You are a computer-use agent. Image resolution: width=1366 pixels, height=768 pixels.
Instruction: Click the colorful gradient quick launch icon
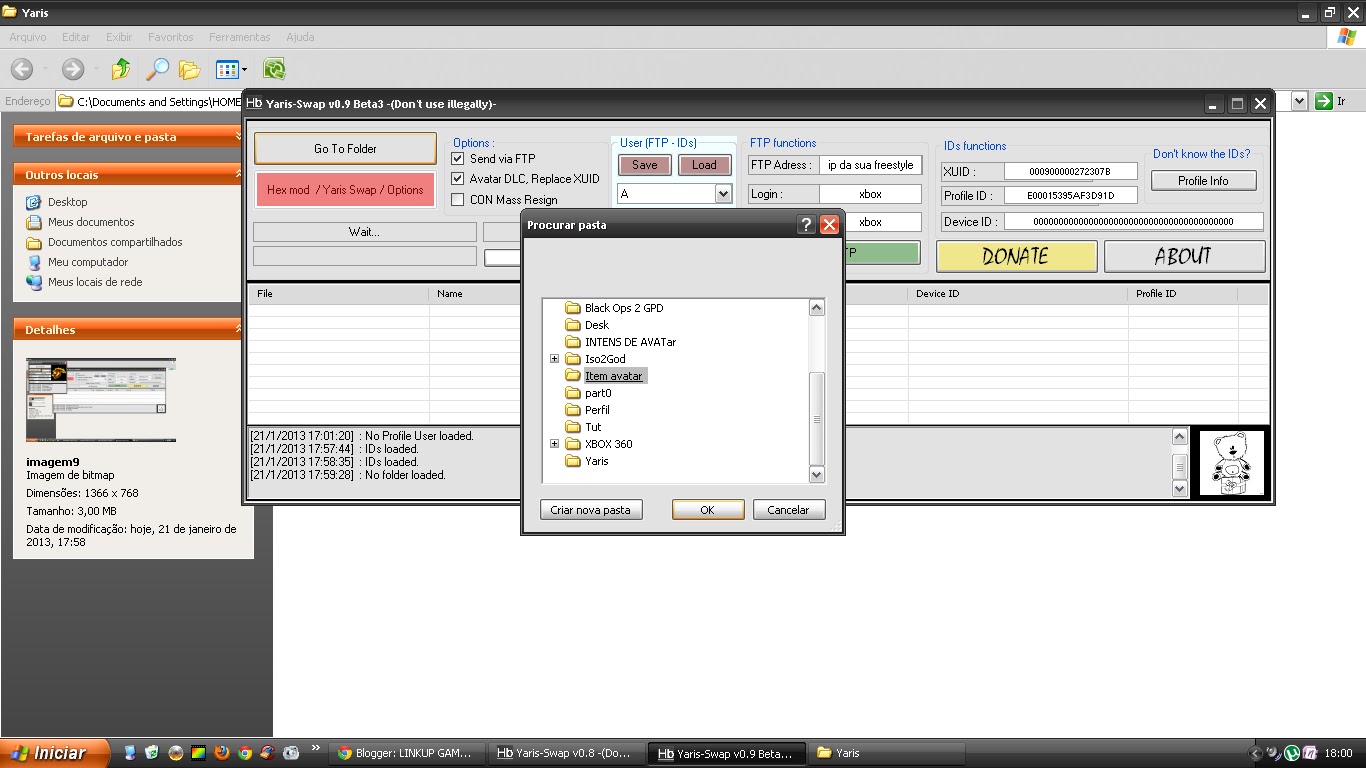(198, 753)
